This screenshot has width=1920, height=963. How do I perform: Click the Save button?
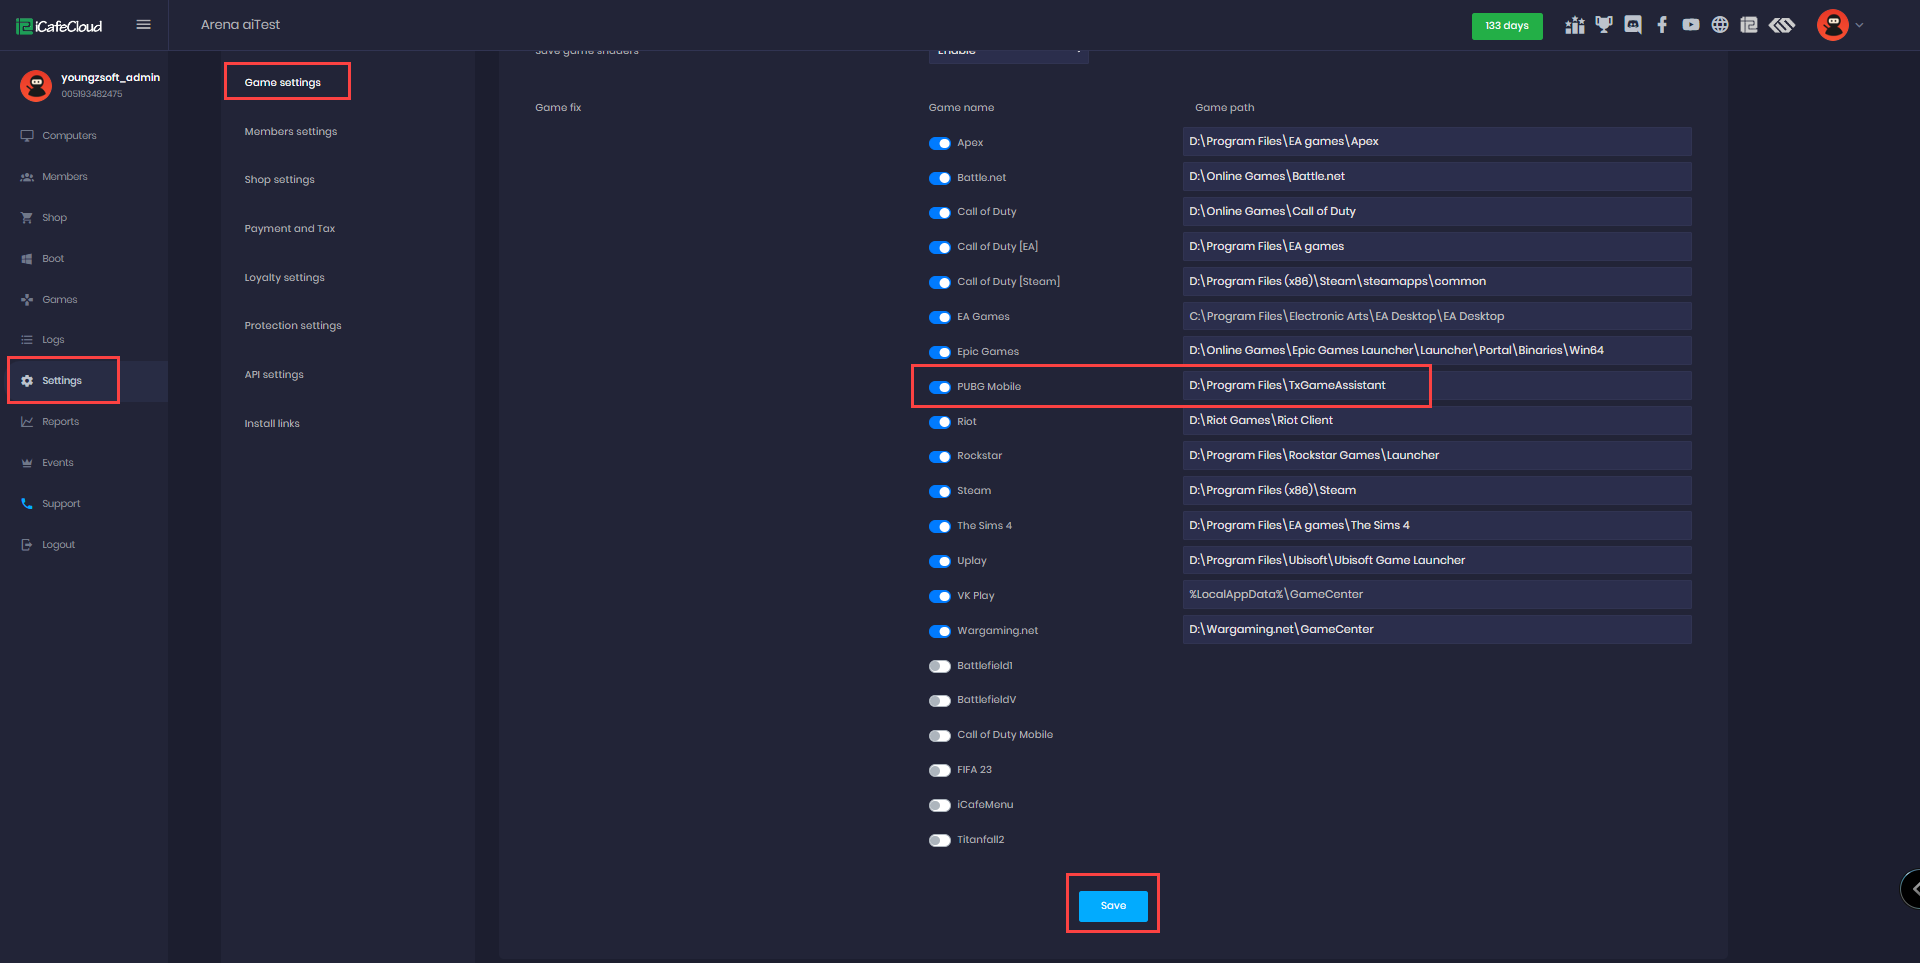point(1112,905)
